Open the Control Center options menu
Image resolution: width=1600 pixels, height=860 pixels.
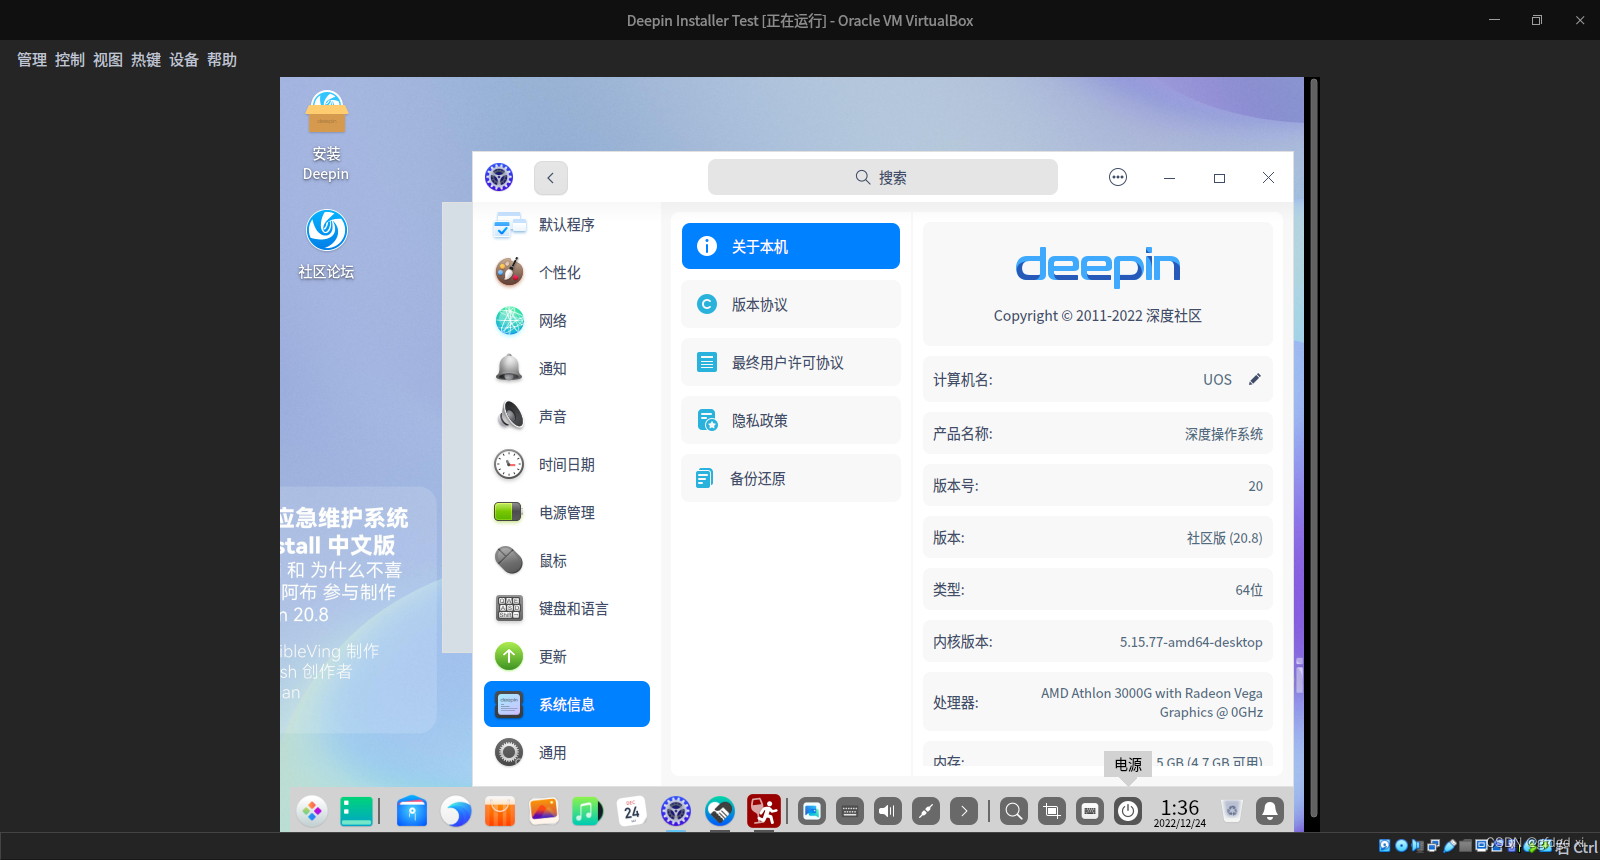[1118, 177]
